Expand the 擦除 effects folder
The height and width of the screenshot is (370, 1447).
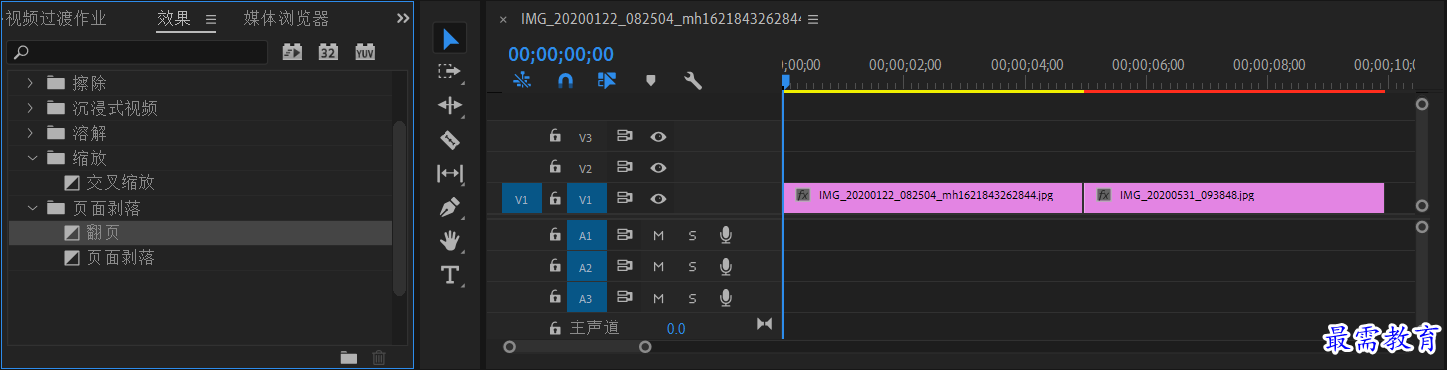click(31, 82)
